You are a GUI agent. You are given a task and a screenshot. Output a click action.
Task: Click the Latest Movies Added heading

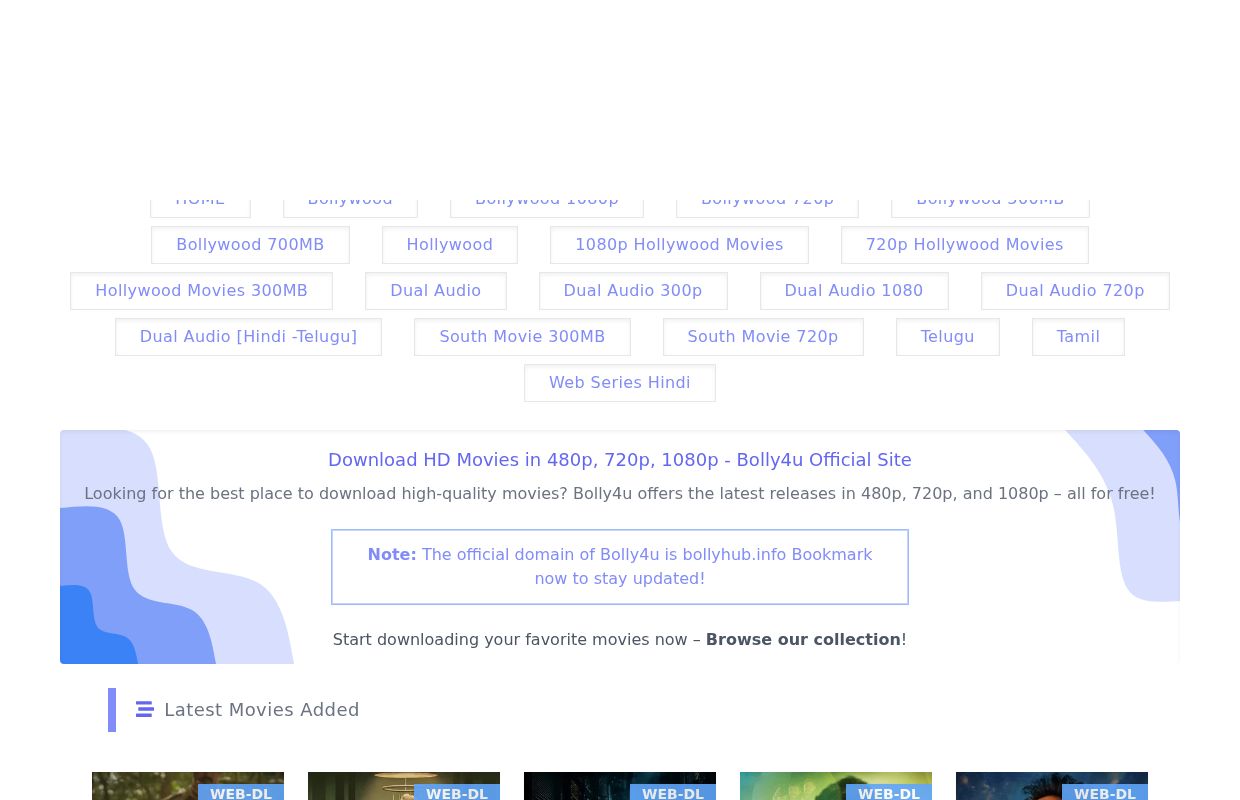tap(262, 710)
